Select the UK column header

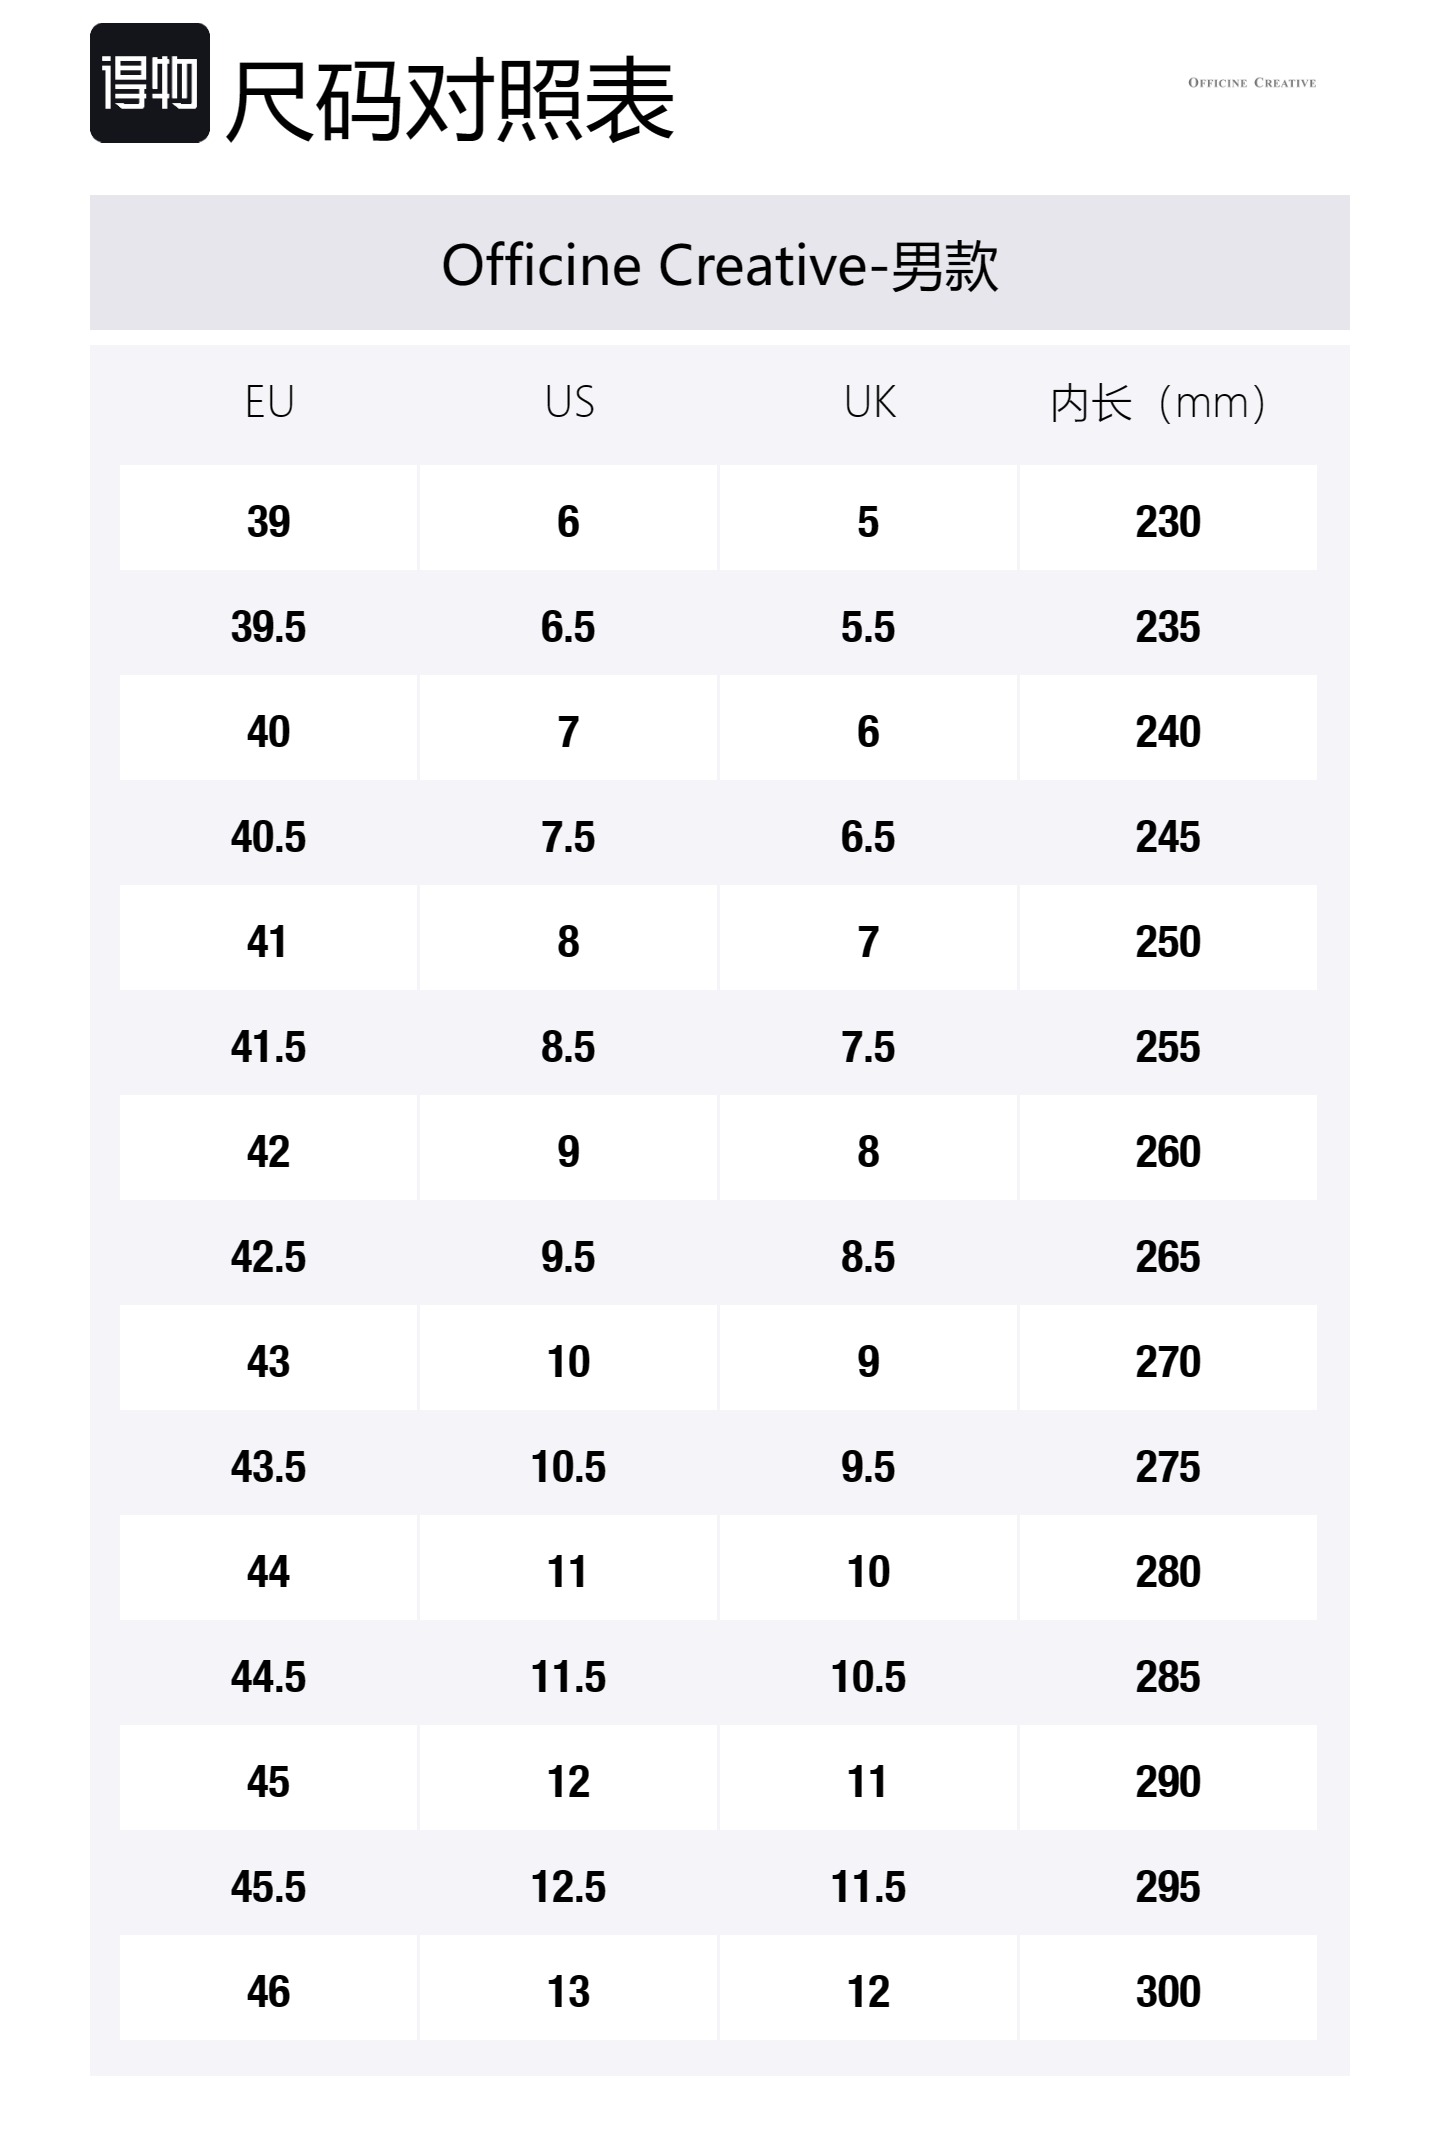(x=869, y=402)
